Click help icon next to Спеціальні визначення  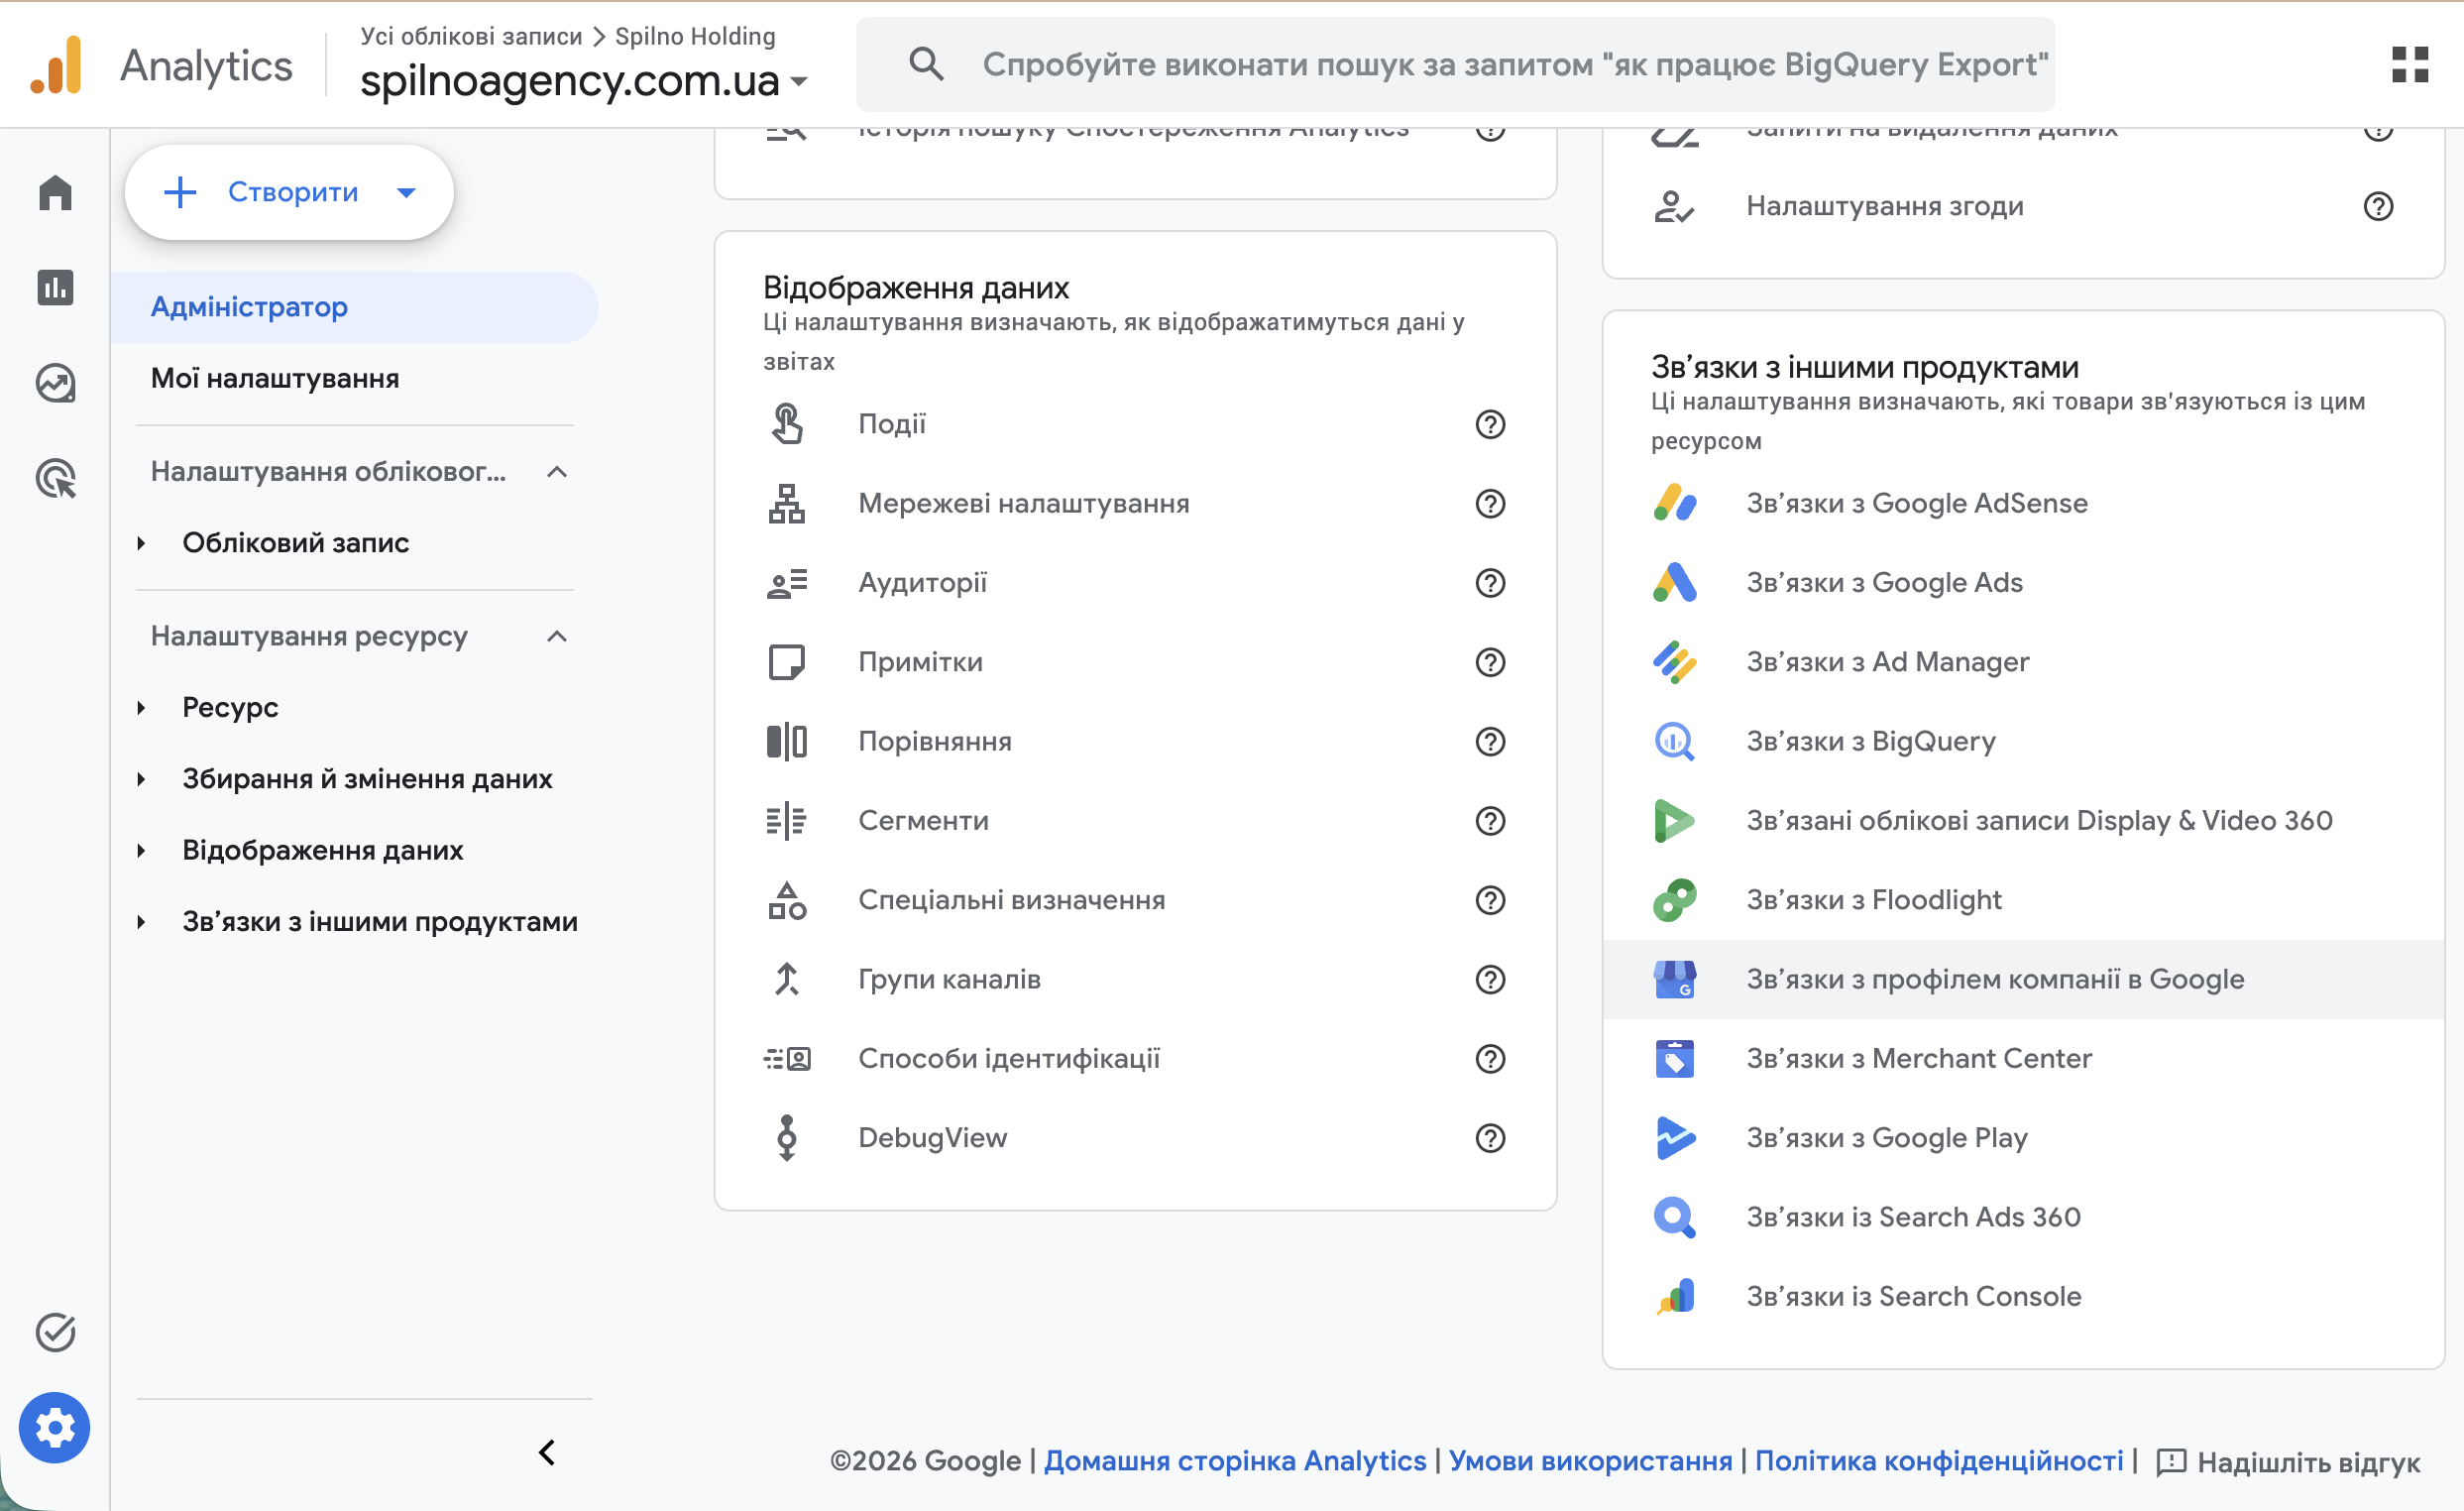[x=1490, y=900]
